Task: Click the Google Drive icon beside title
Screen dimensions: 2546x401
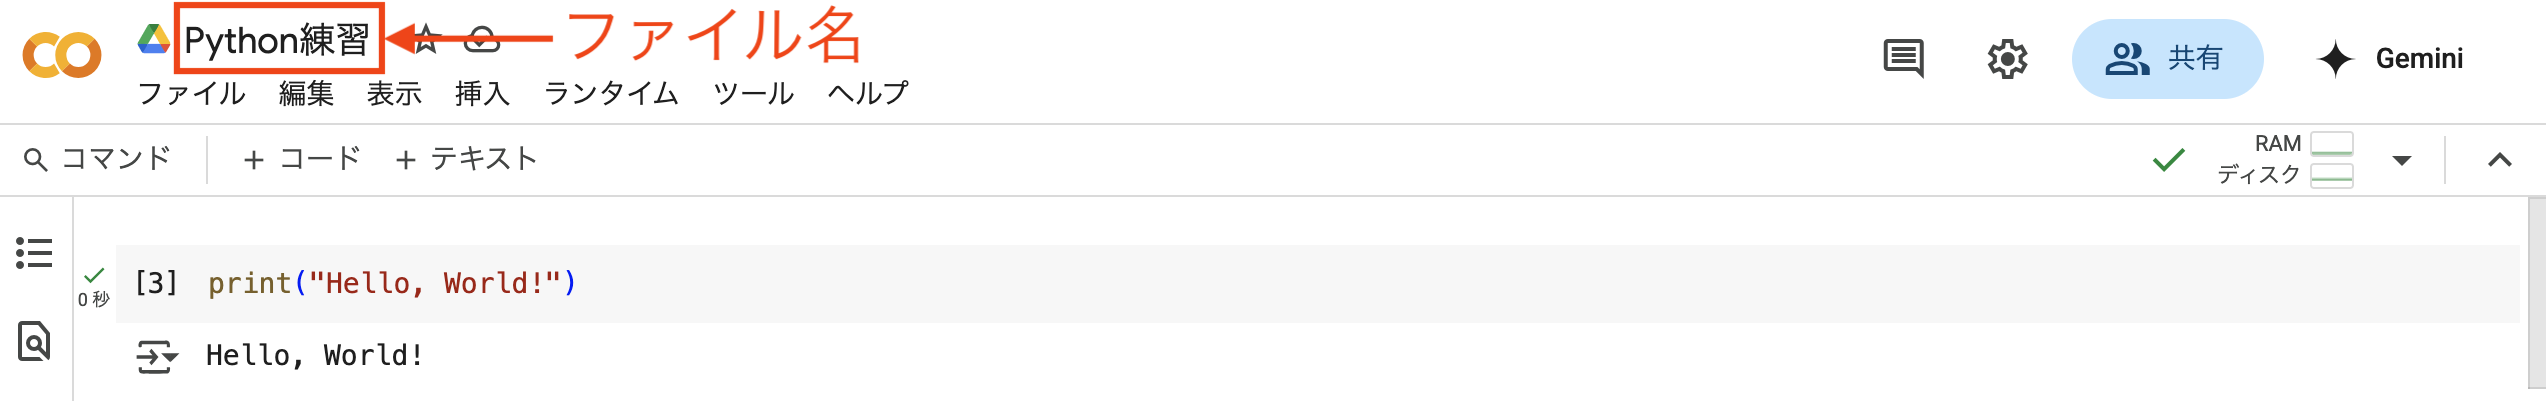Action: coord(153,39)
